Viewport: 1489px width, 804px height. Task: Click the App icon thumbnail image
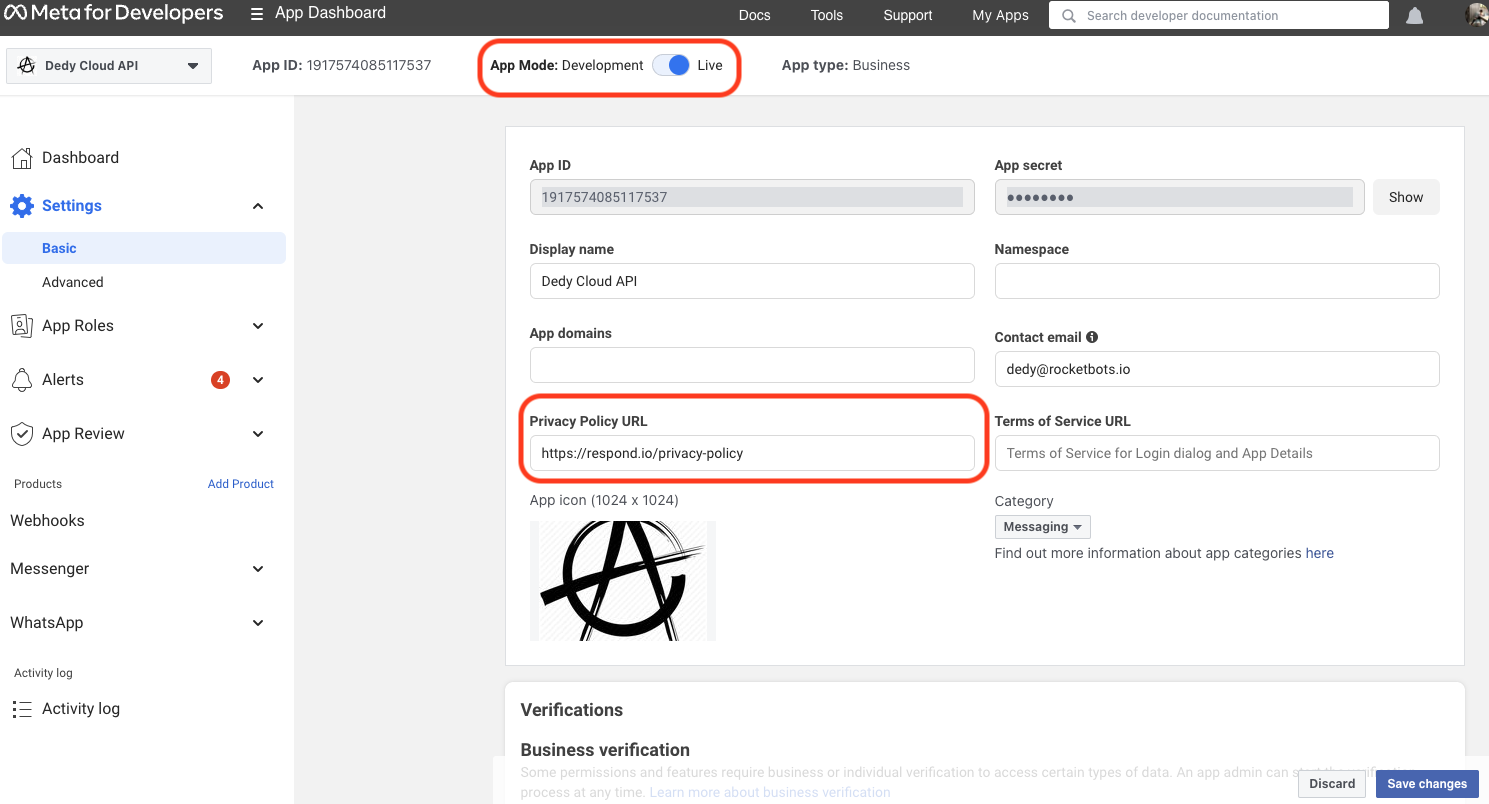pyautogui.click(x=622, y=580)
